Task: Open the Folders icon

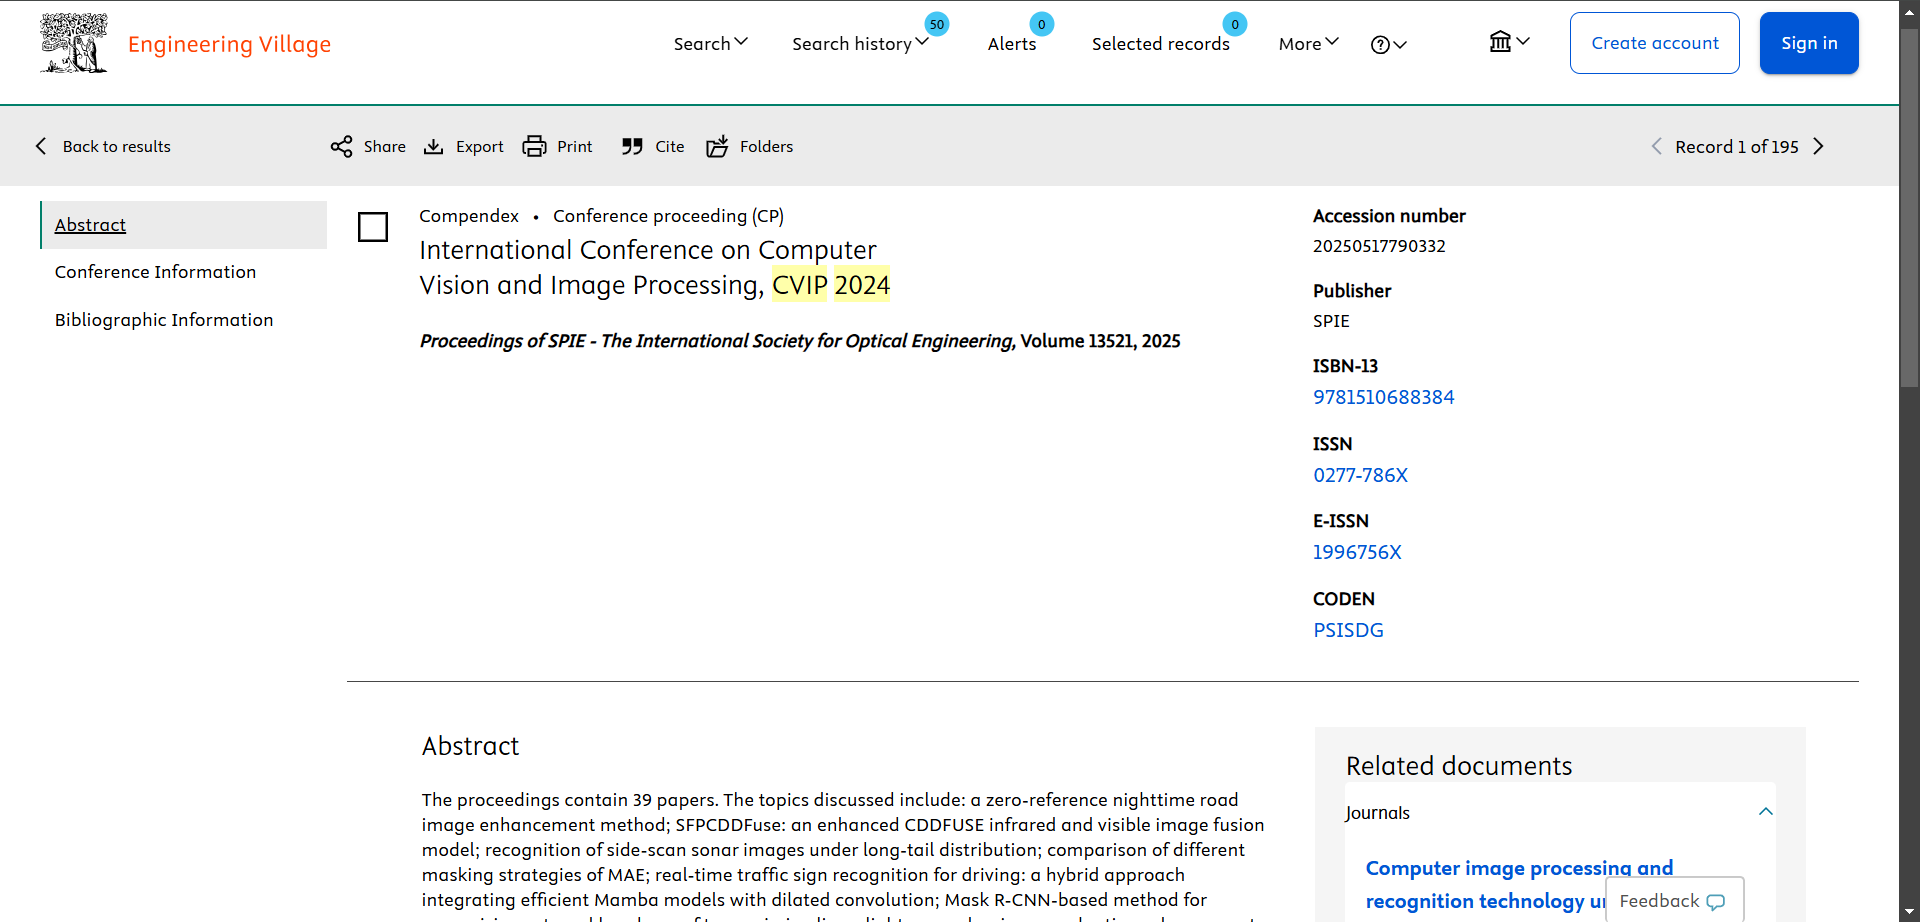Action: pos(717,147)
